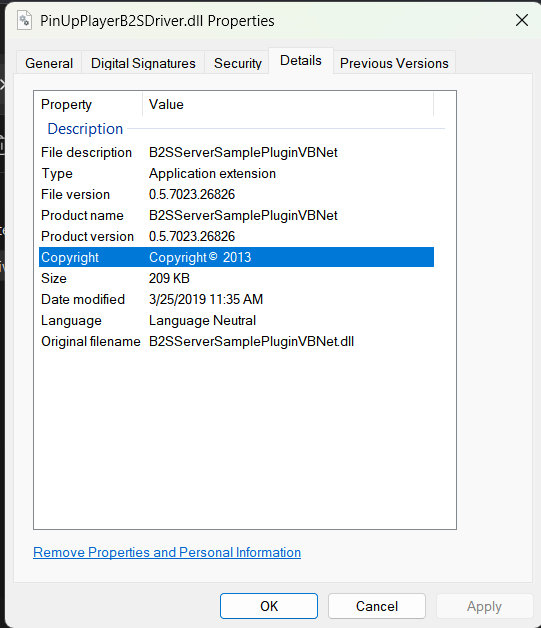Click the DLL file icon in title bar
The image size is (541, 628).
(24, 20)
